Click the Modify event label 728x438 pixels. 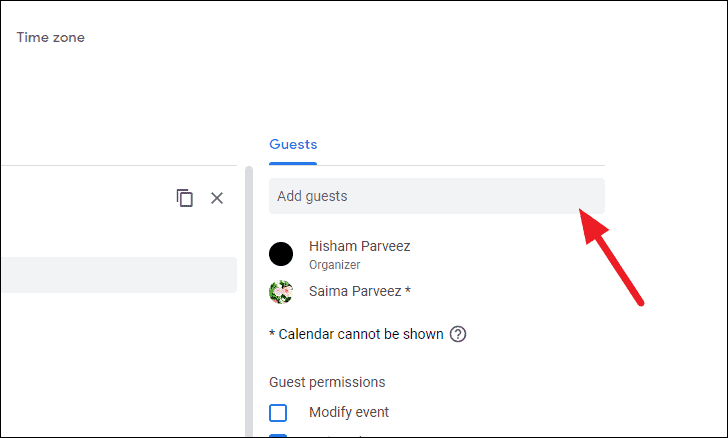click(x=349, y=412)
